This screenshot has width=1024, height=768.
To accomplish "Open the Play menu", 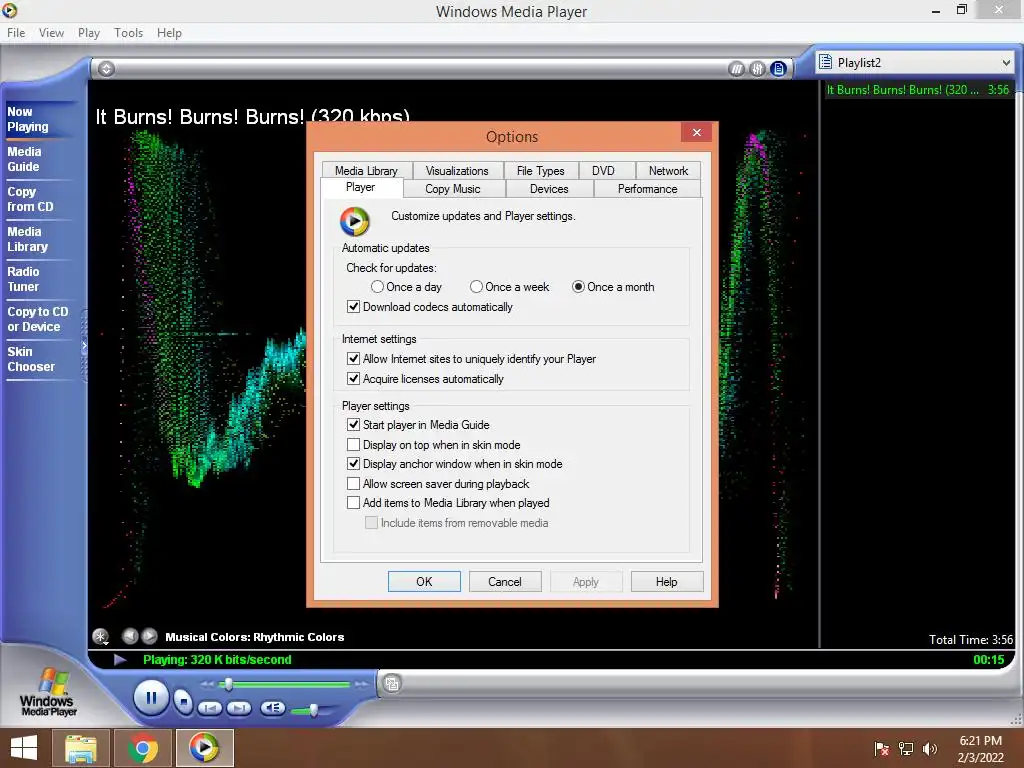I will coord(89,33).
